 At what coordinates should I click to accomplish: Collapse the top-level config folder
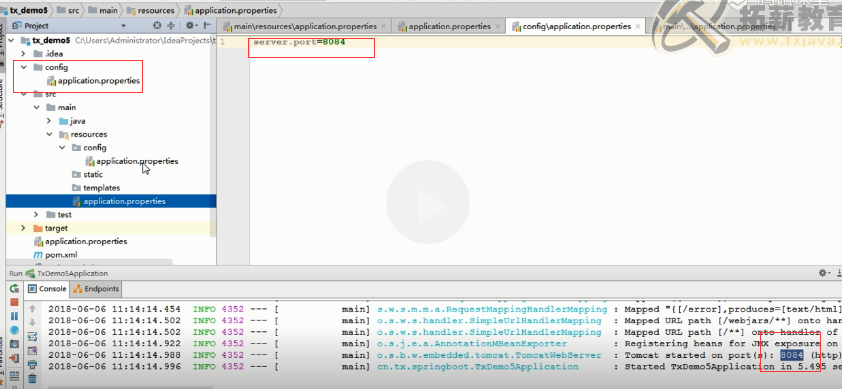point(23,67)
